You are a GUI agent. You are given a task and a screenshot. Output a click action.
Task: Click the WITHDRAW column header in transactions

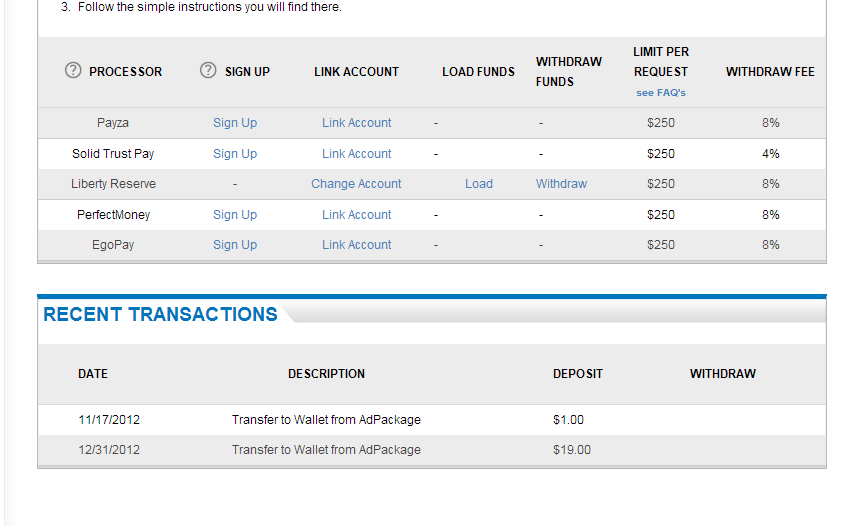click(x=723, y=374)
